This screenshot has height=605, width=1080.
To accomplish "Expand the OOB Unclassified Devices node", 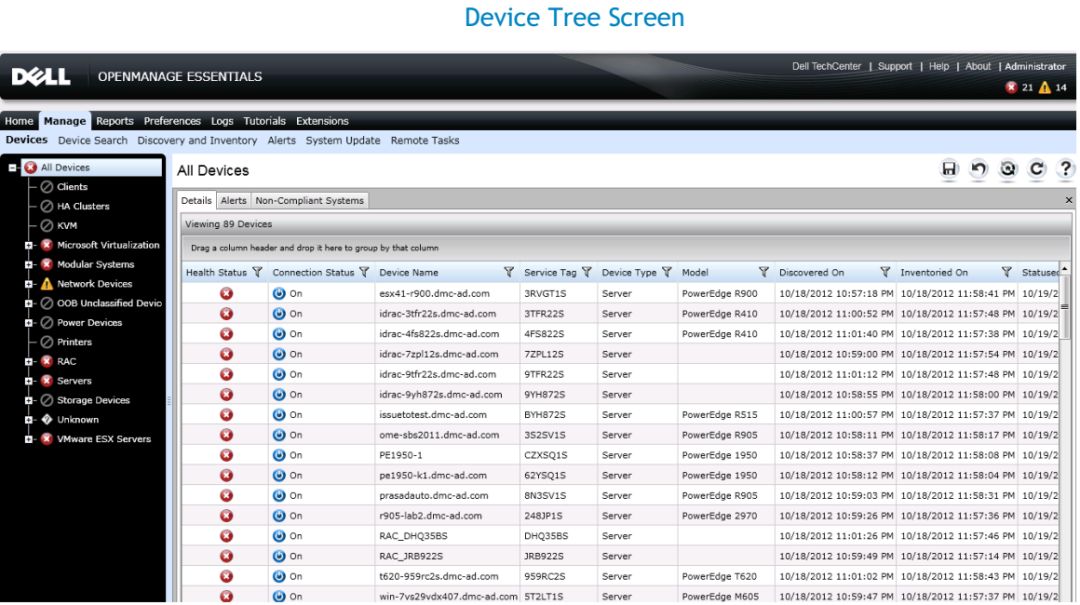I will pos(29,303).
